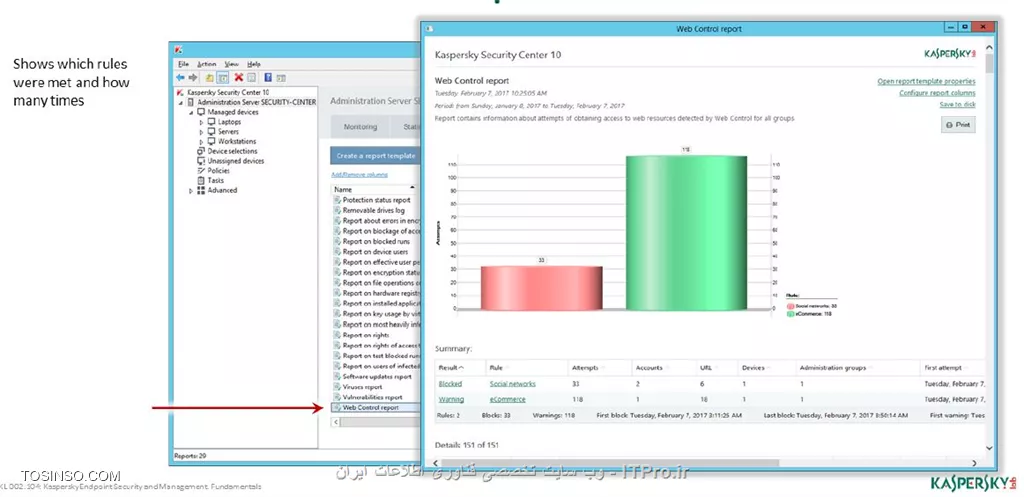Click the Workstations node icon
Image resolution: width=1024 pixels, height=497 pixels.
pos(212,141)
